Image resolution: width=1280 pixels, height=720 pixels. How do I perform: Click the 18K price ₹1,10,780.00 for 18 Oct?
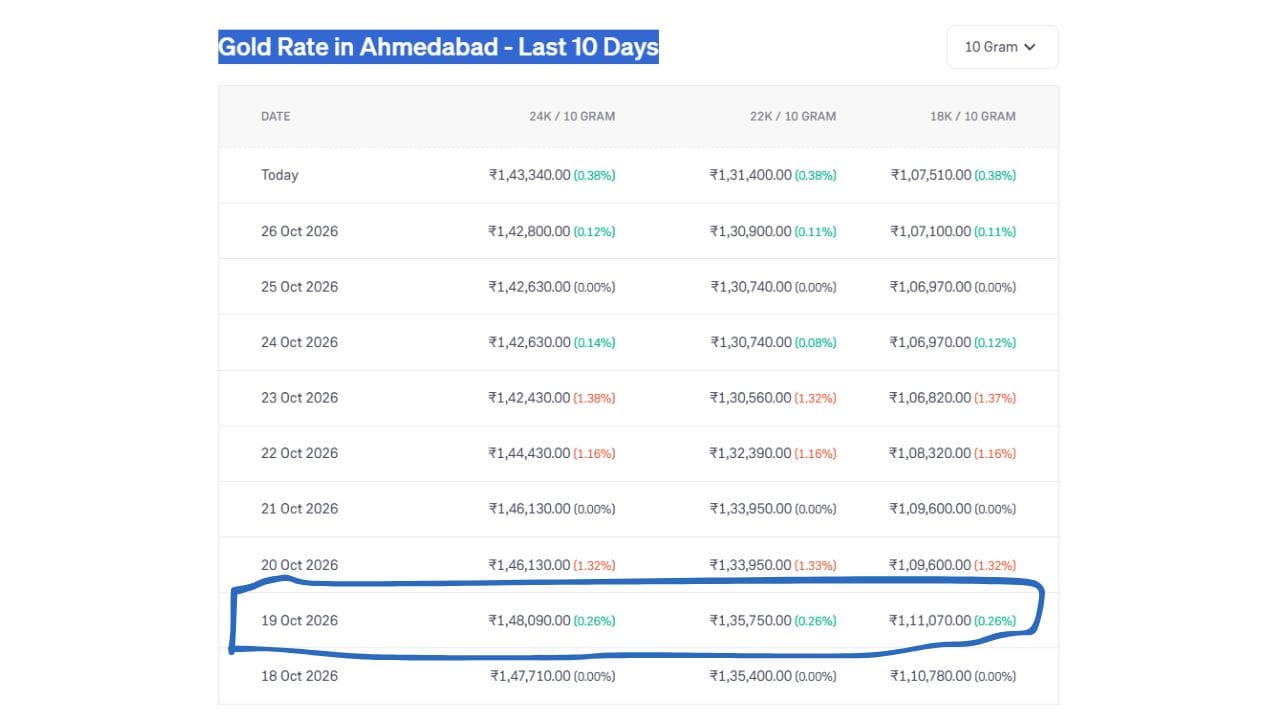click(930, 676)
